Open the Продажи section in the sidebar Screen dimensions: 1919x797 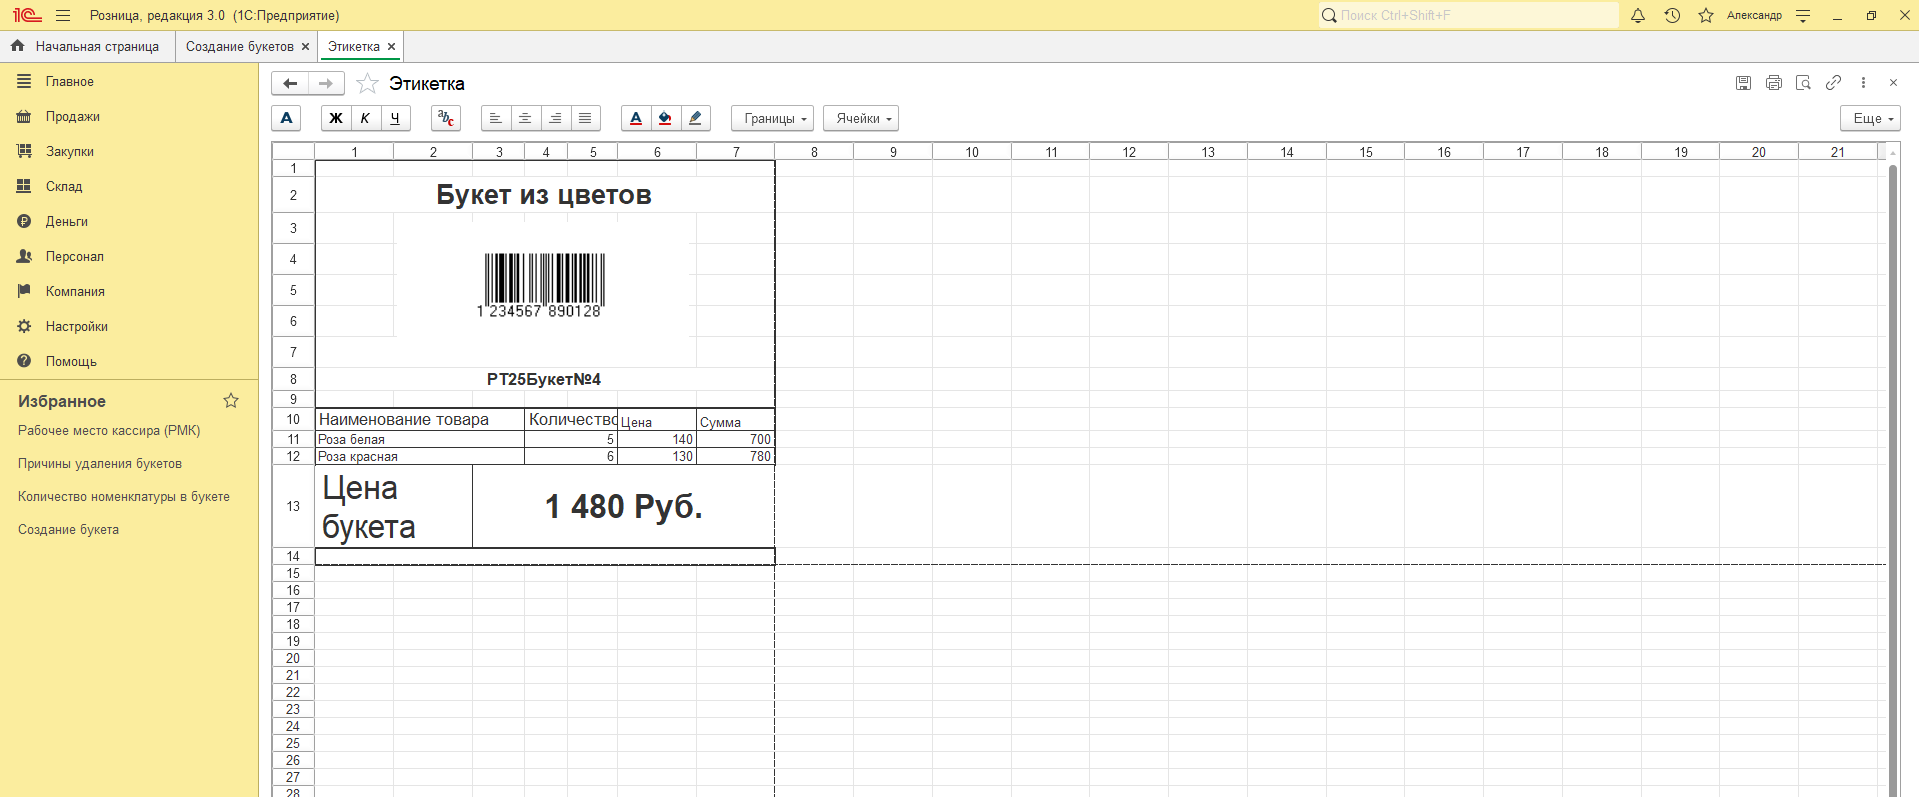[x=72, y=117]
